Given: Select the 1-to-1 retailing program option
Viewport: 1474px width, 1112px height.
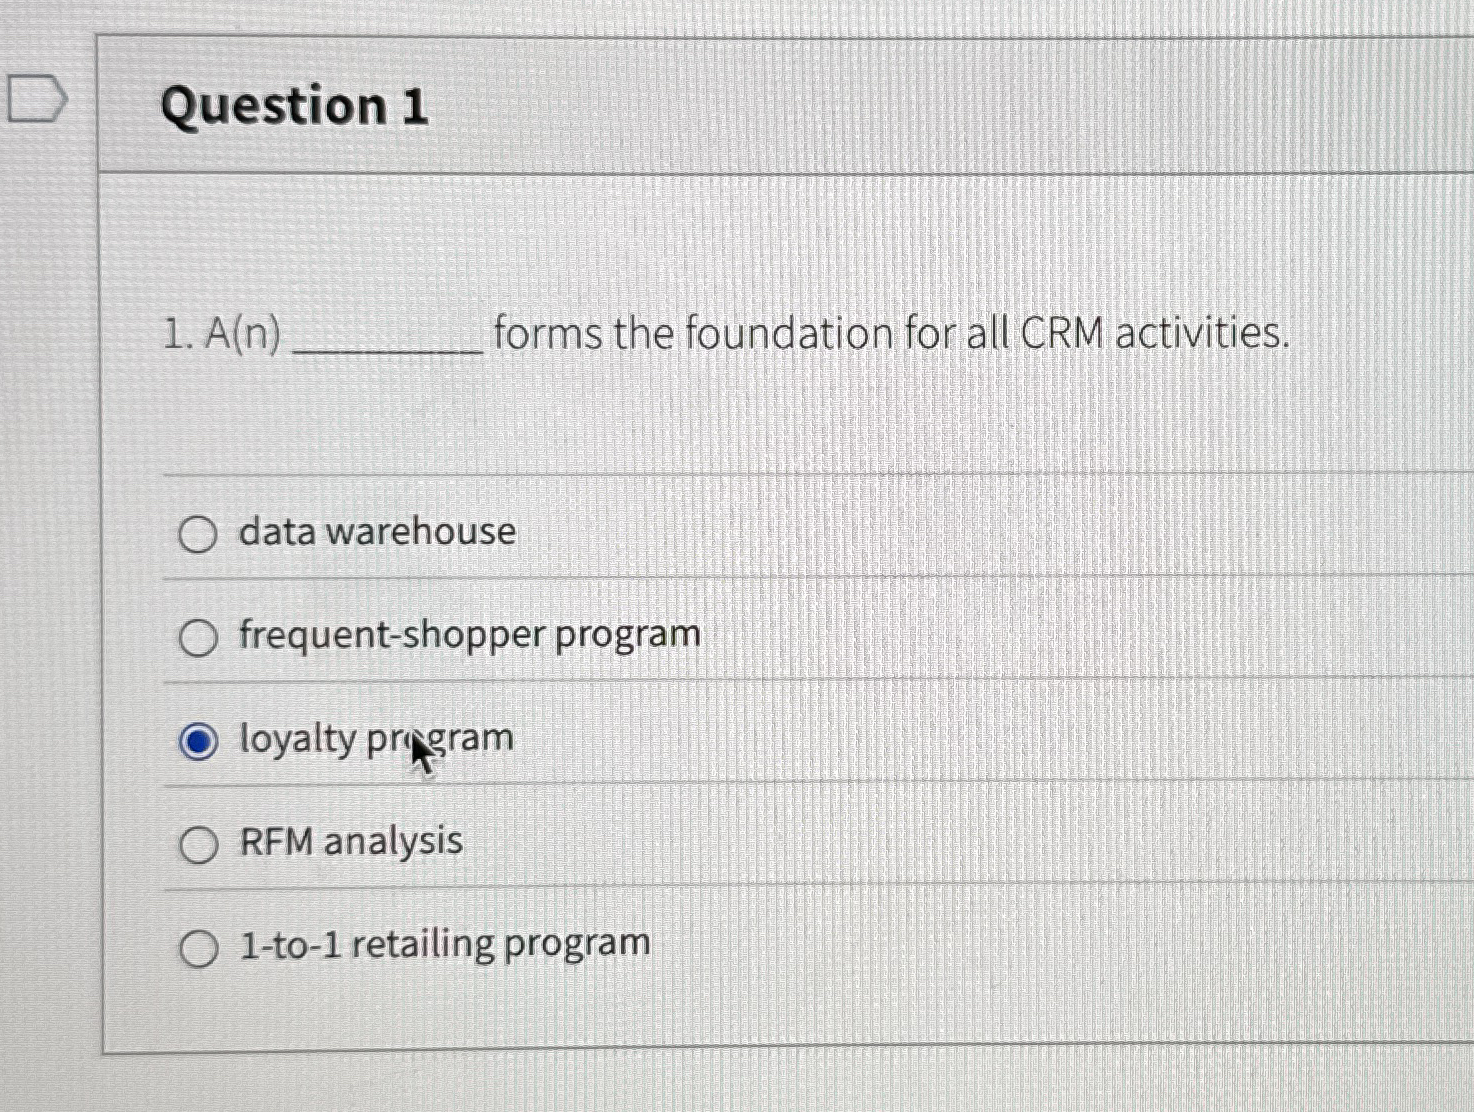Looking at the screenshot, I should 199,948.
